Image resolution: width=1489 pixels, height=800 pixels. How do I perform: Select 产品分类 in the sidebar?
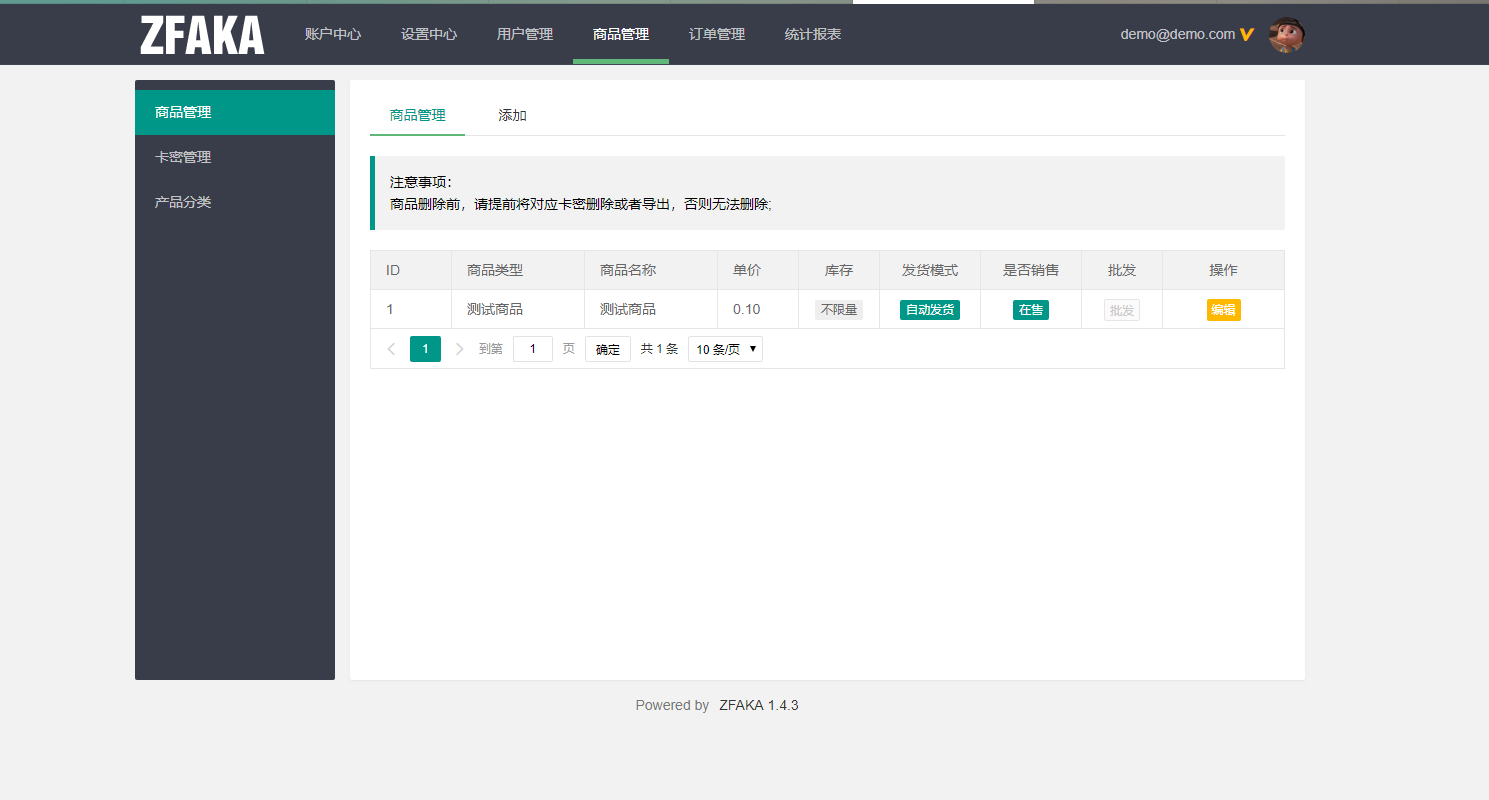183,202
